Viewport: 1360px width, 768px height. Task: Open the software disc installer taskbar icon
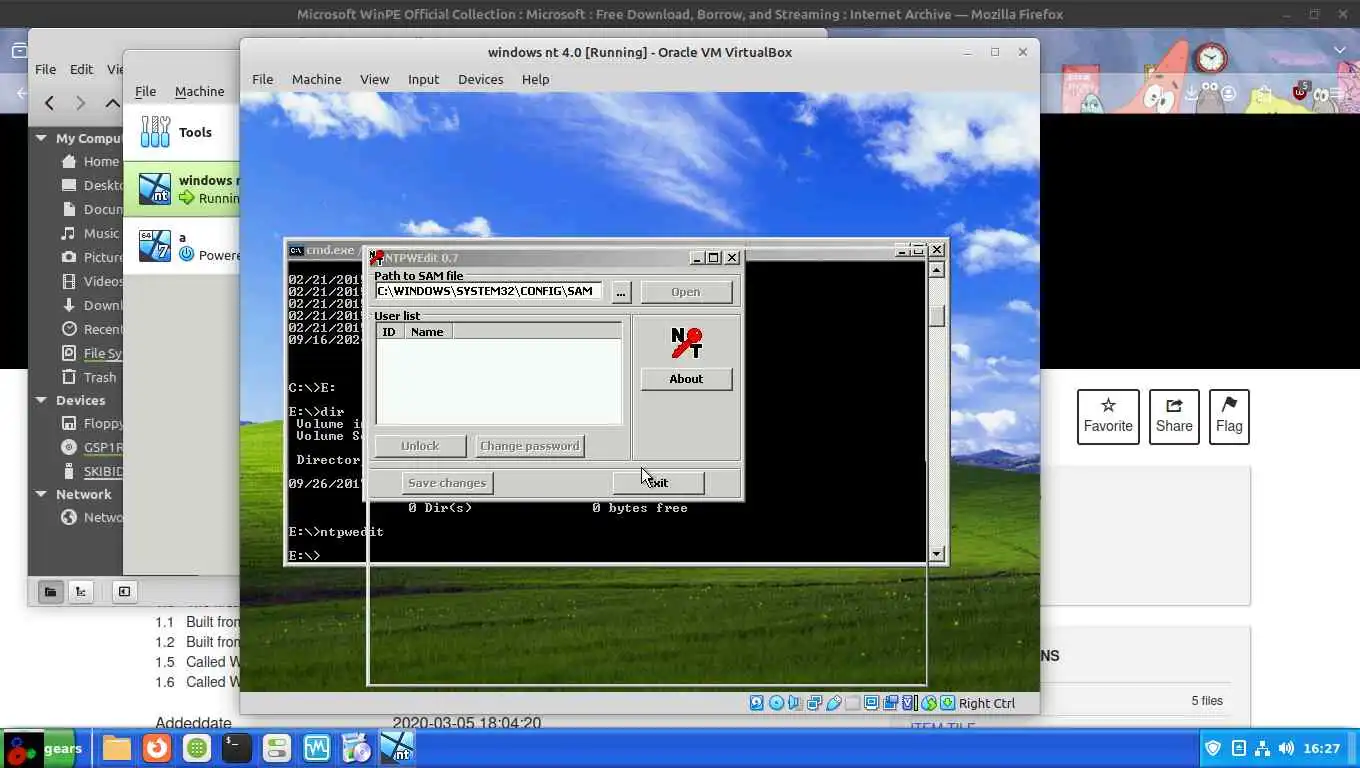[356, 748]
